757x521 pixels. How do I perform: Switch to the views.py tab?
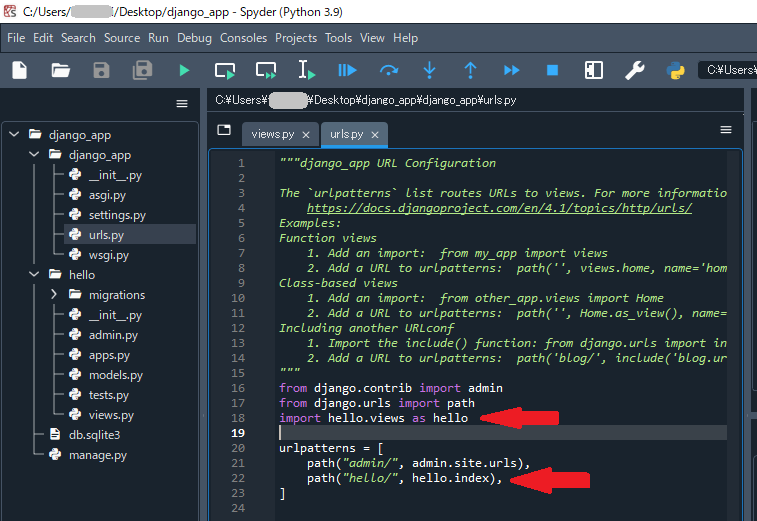pyautogui.click(x=273, y=134)
